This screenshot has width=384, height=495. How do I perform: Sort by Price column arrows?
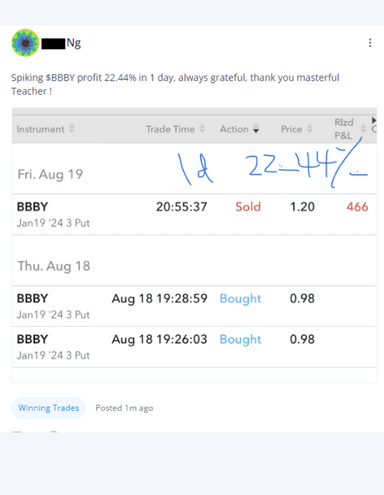click(310, 129)
